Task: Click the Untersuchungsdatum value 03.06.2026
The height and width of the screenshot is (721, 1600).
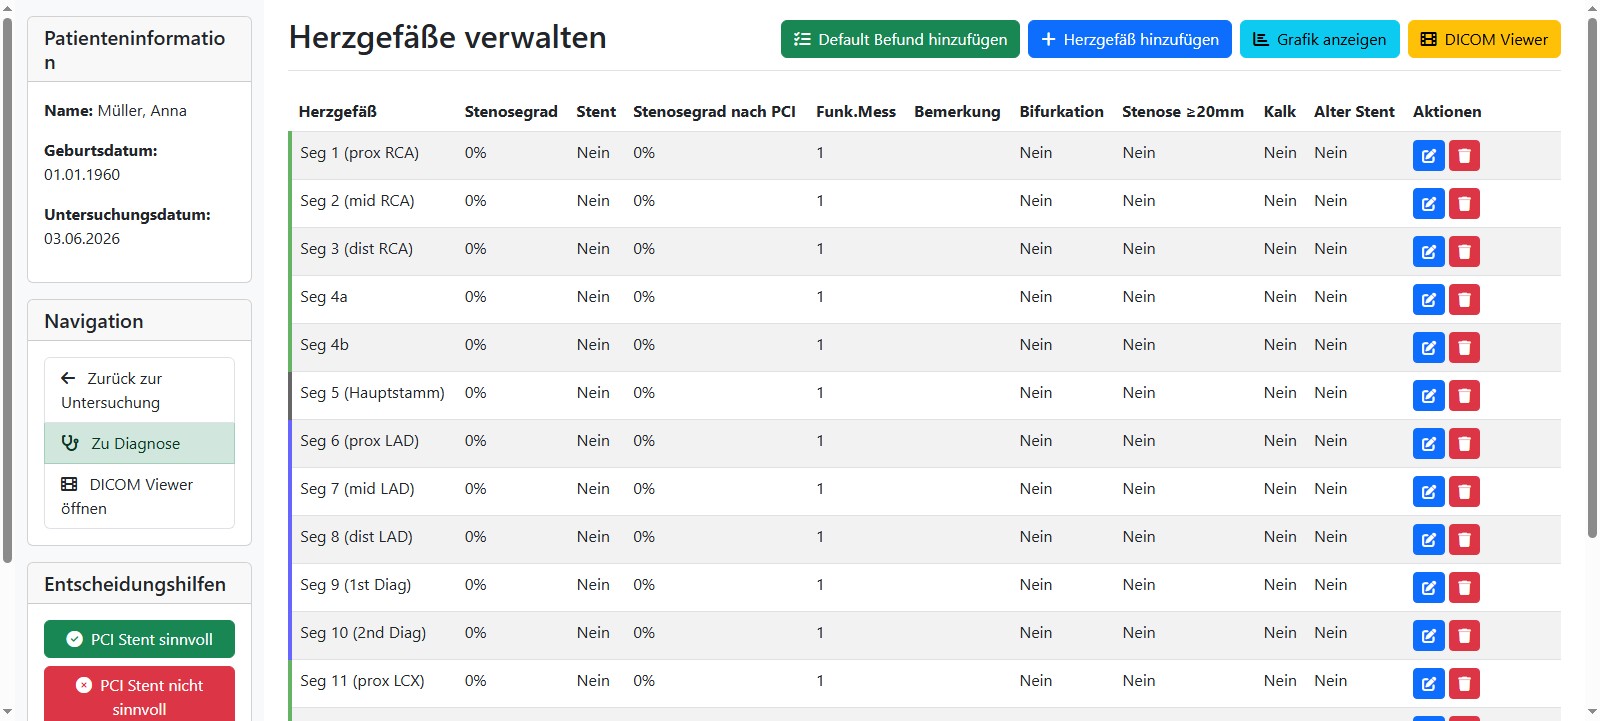Action: pyautogui.click(x=82, y=239)
